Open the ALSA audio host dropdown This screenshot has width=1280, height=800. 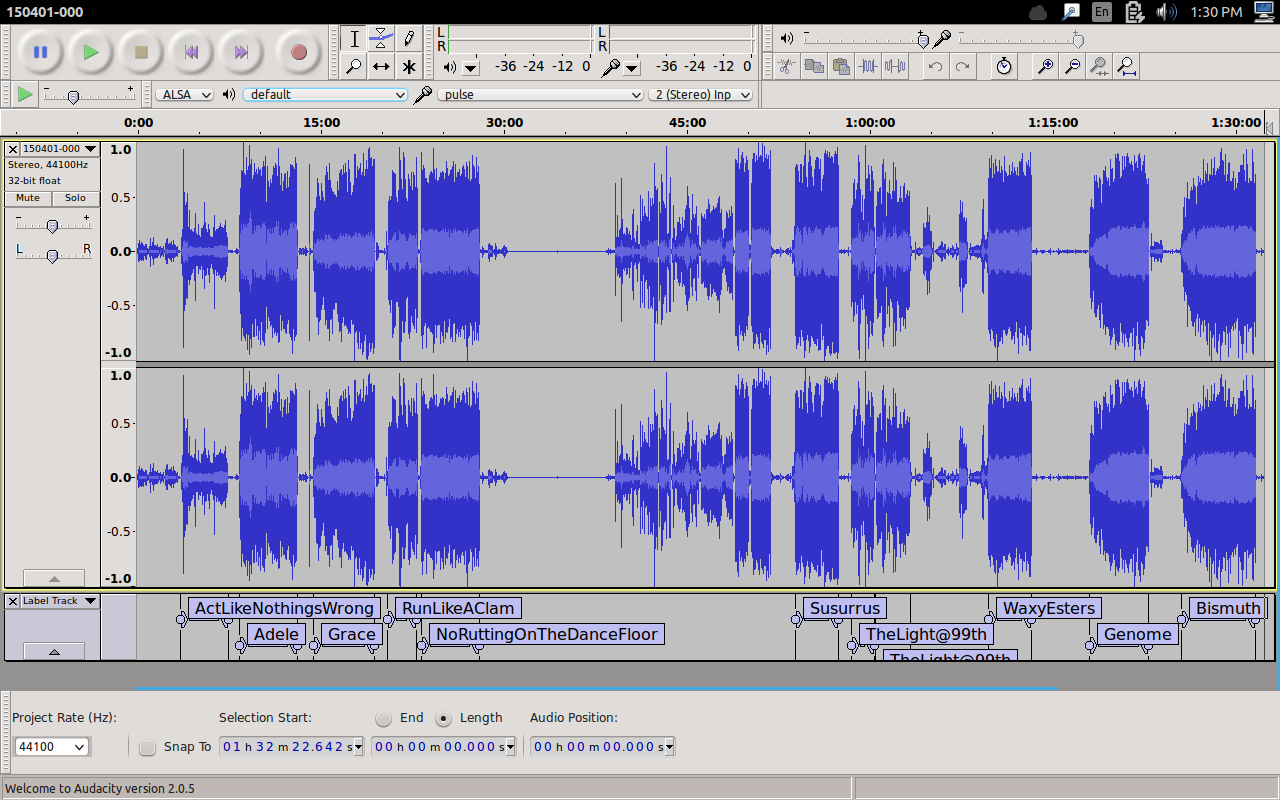pyautogui.click(x=185, y=94)
